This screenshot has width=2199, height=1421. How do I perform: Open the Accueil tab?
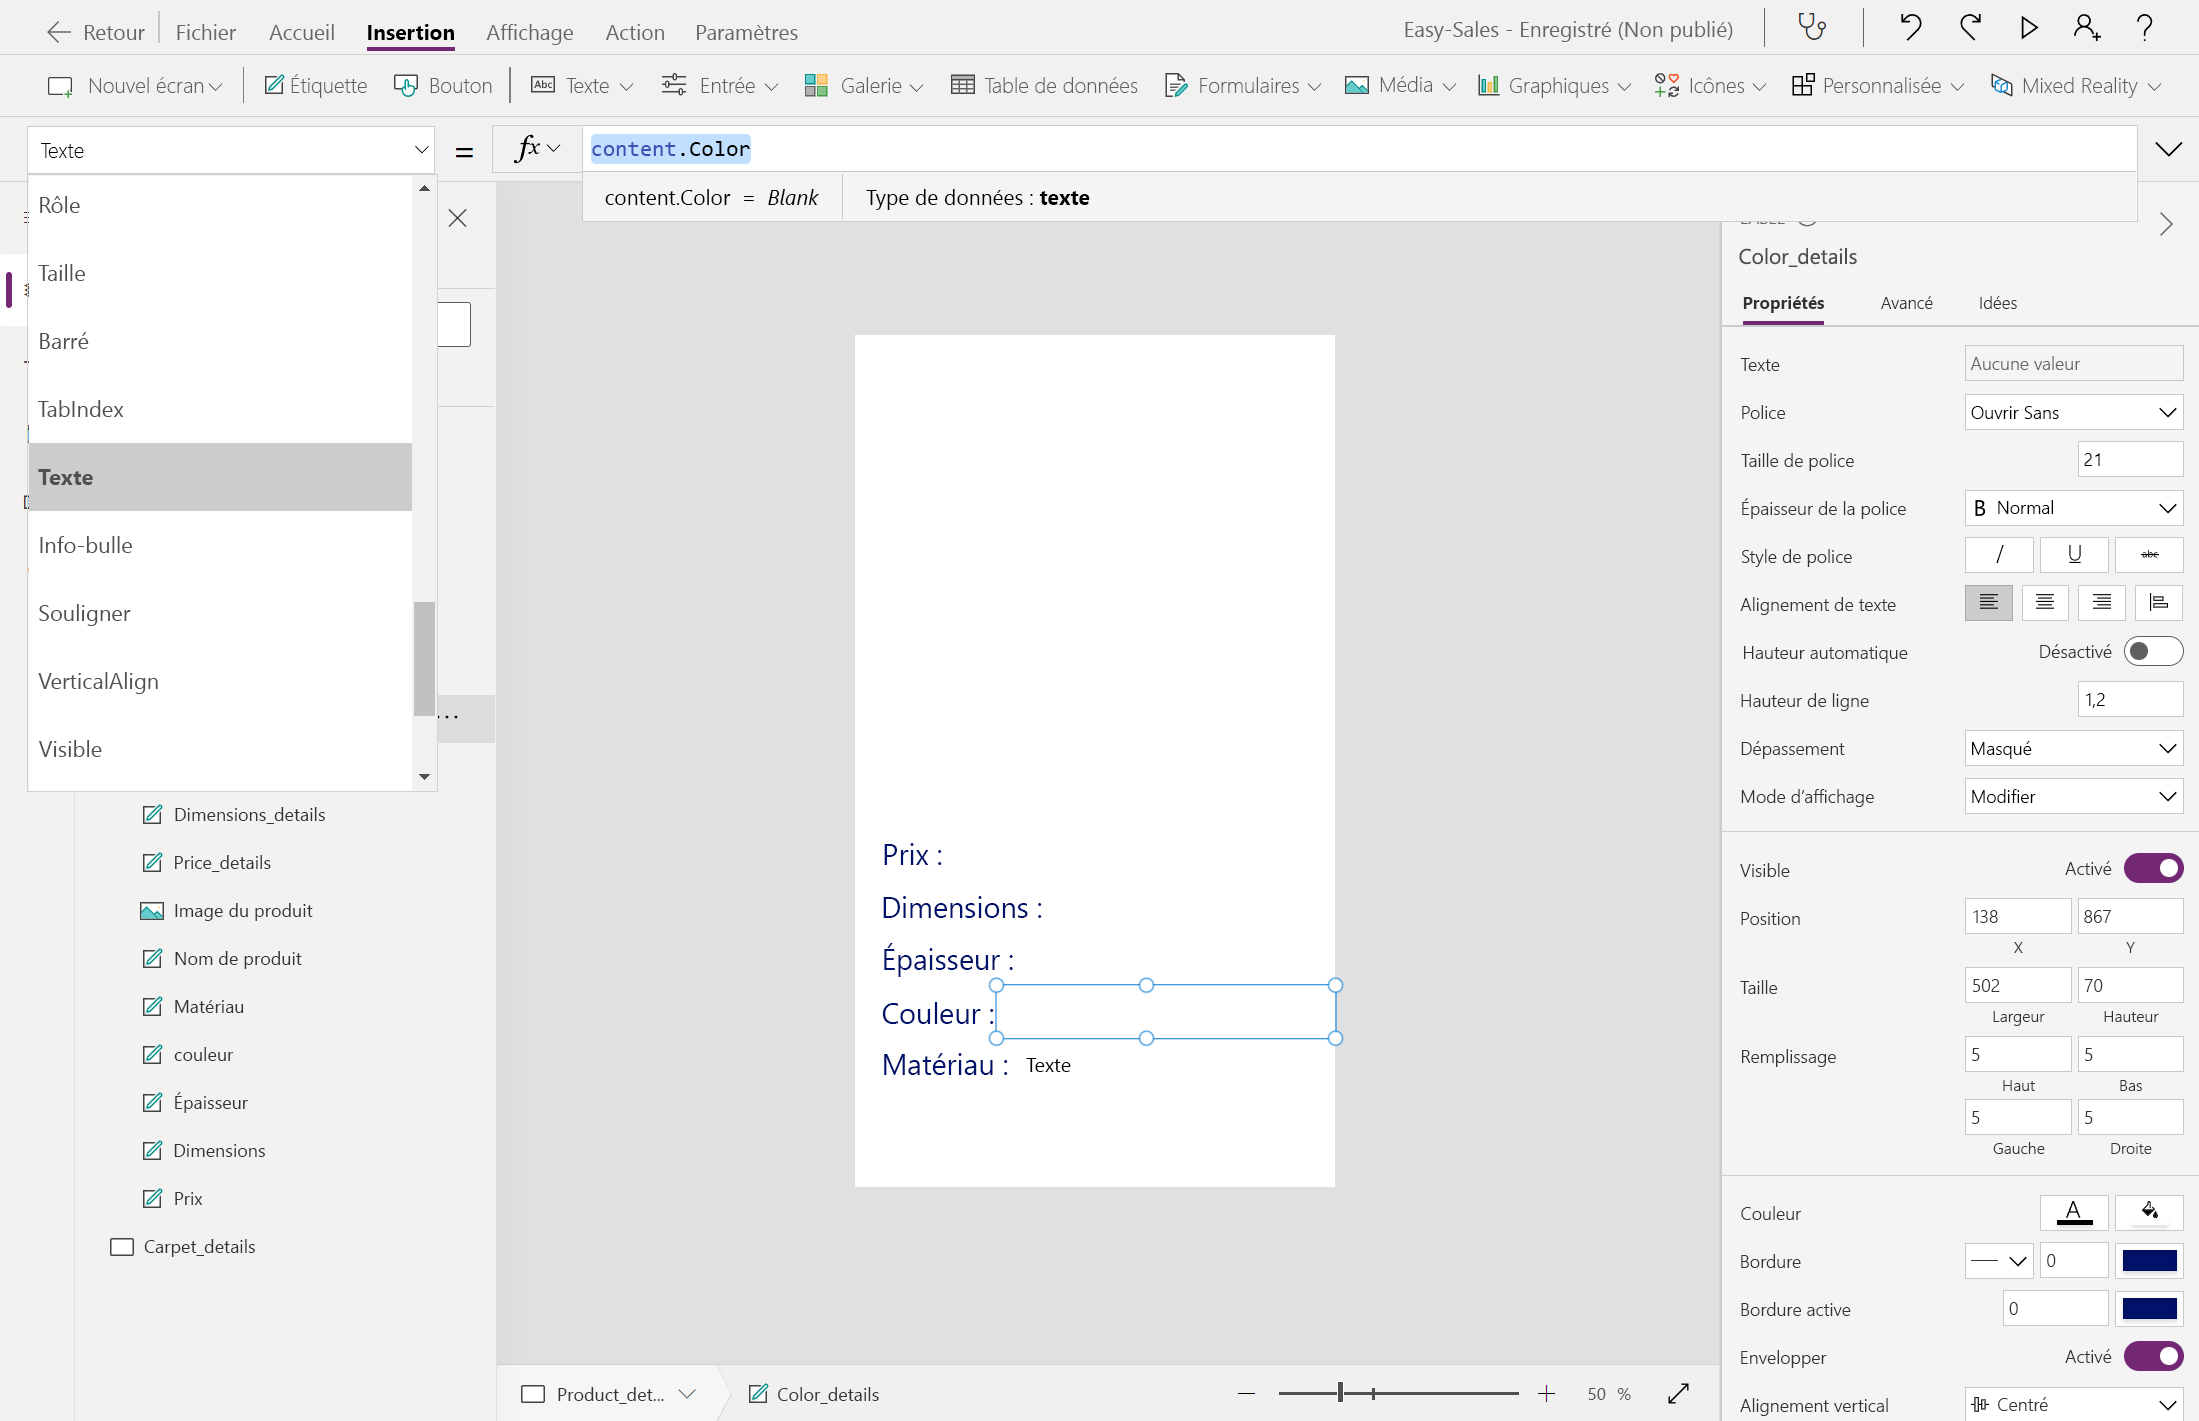pyautogui.click(x=302, y=32)
